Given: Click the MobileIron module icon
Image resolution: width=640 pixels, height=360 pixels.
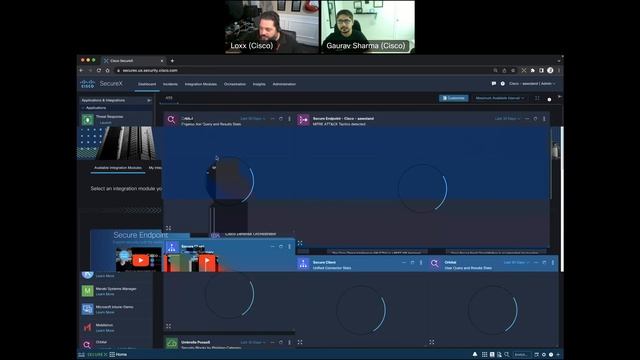Looking at the screenshot, I should pos(87,327).
